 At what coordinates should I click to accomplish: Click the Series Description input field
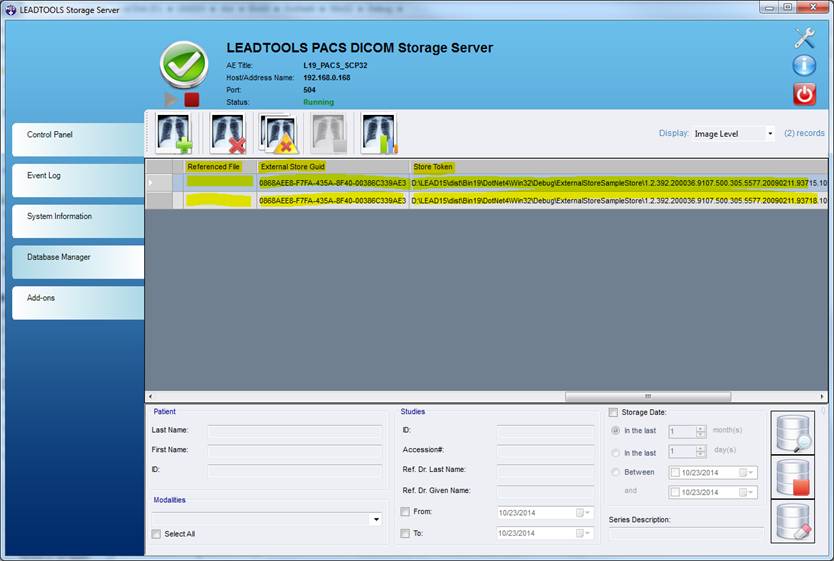click(686, 533)
